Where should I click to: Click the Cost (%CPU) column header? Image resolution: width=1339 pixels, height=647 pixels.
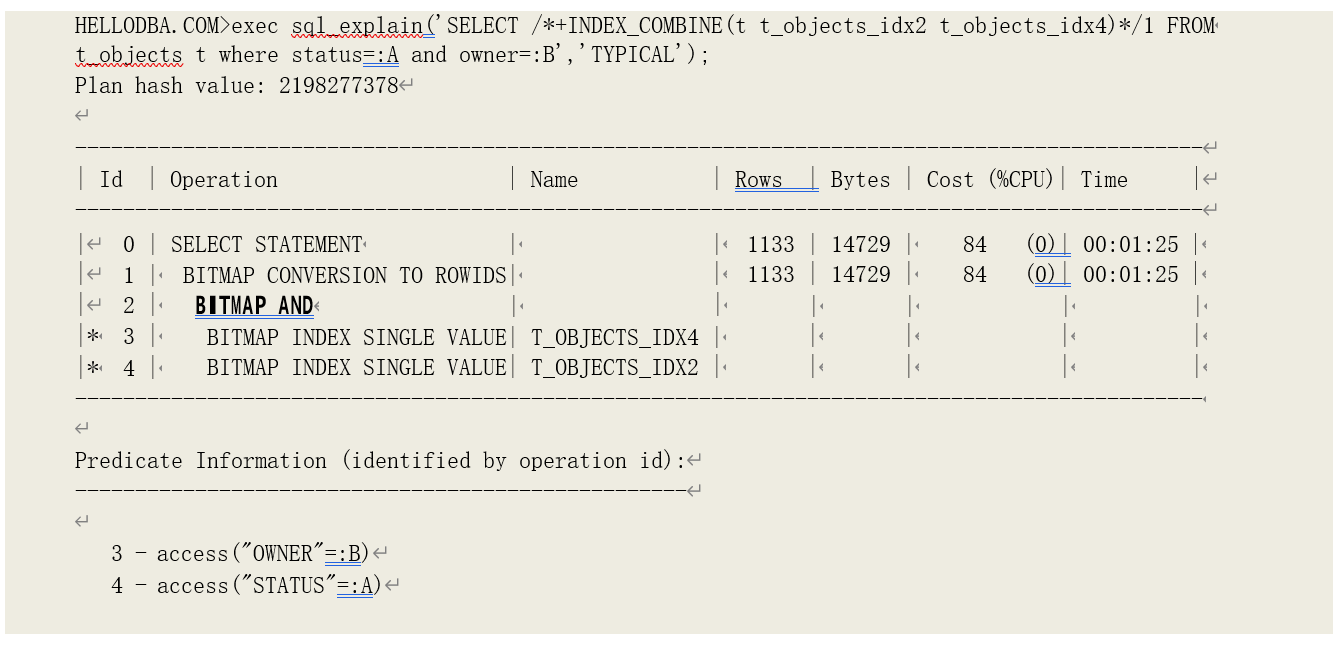click(x=990, y=180)
